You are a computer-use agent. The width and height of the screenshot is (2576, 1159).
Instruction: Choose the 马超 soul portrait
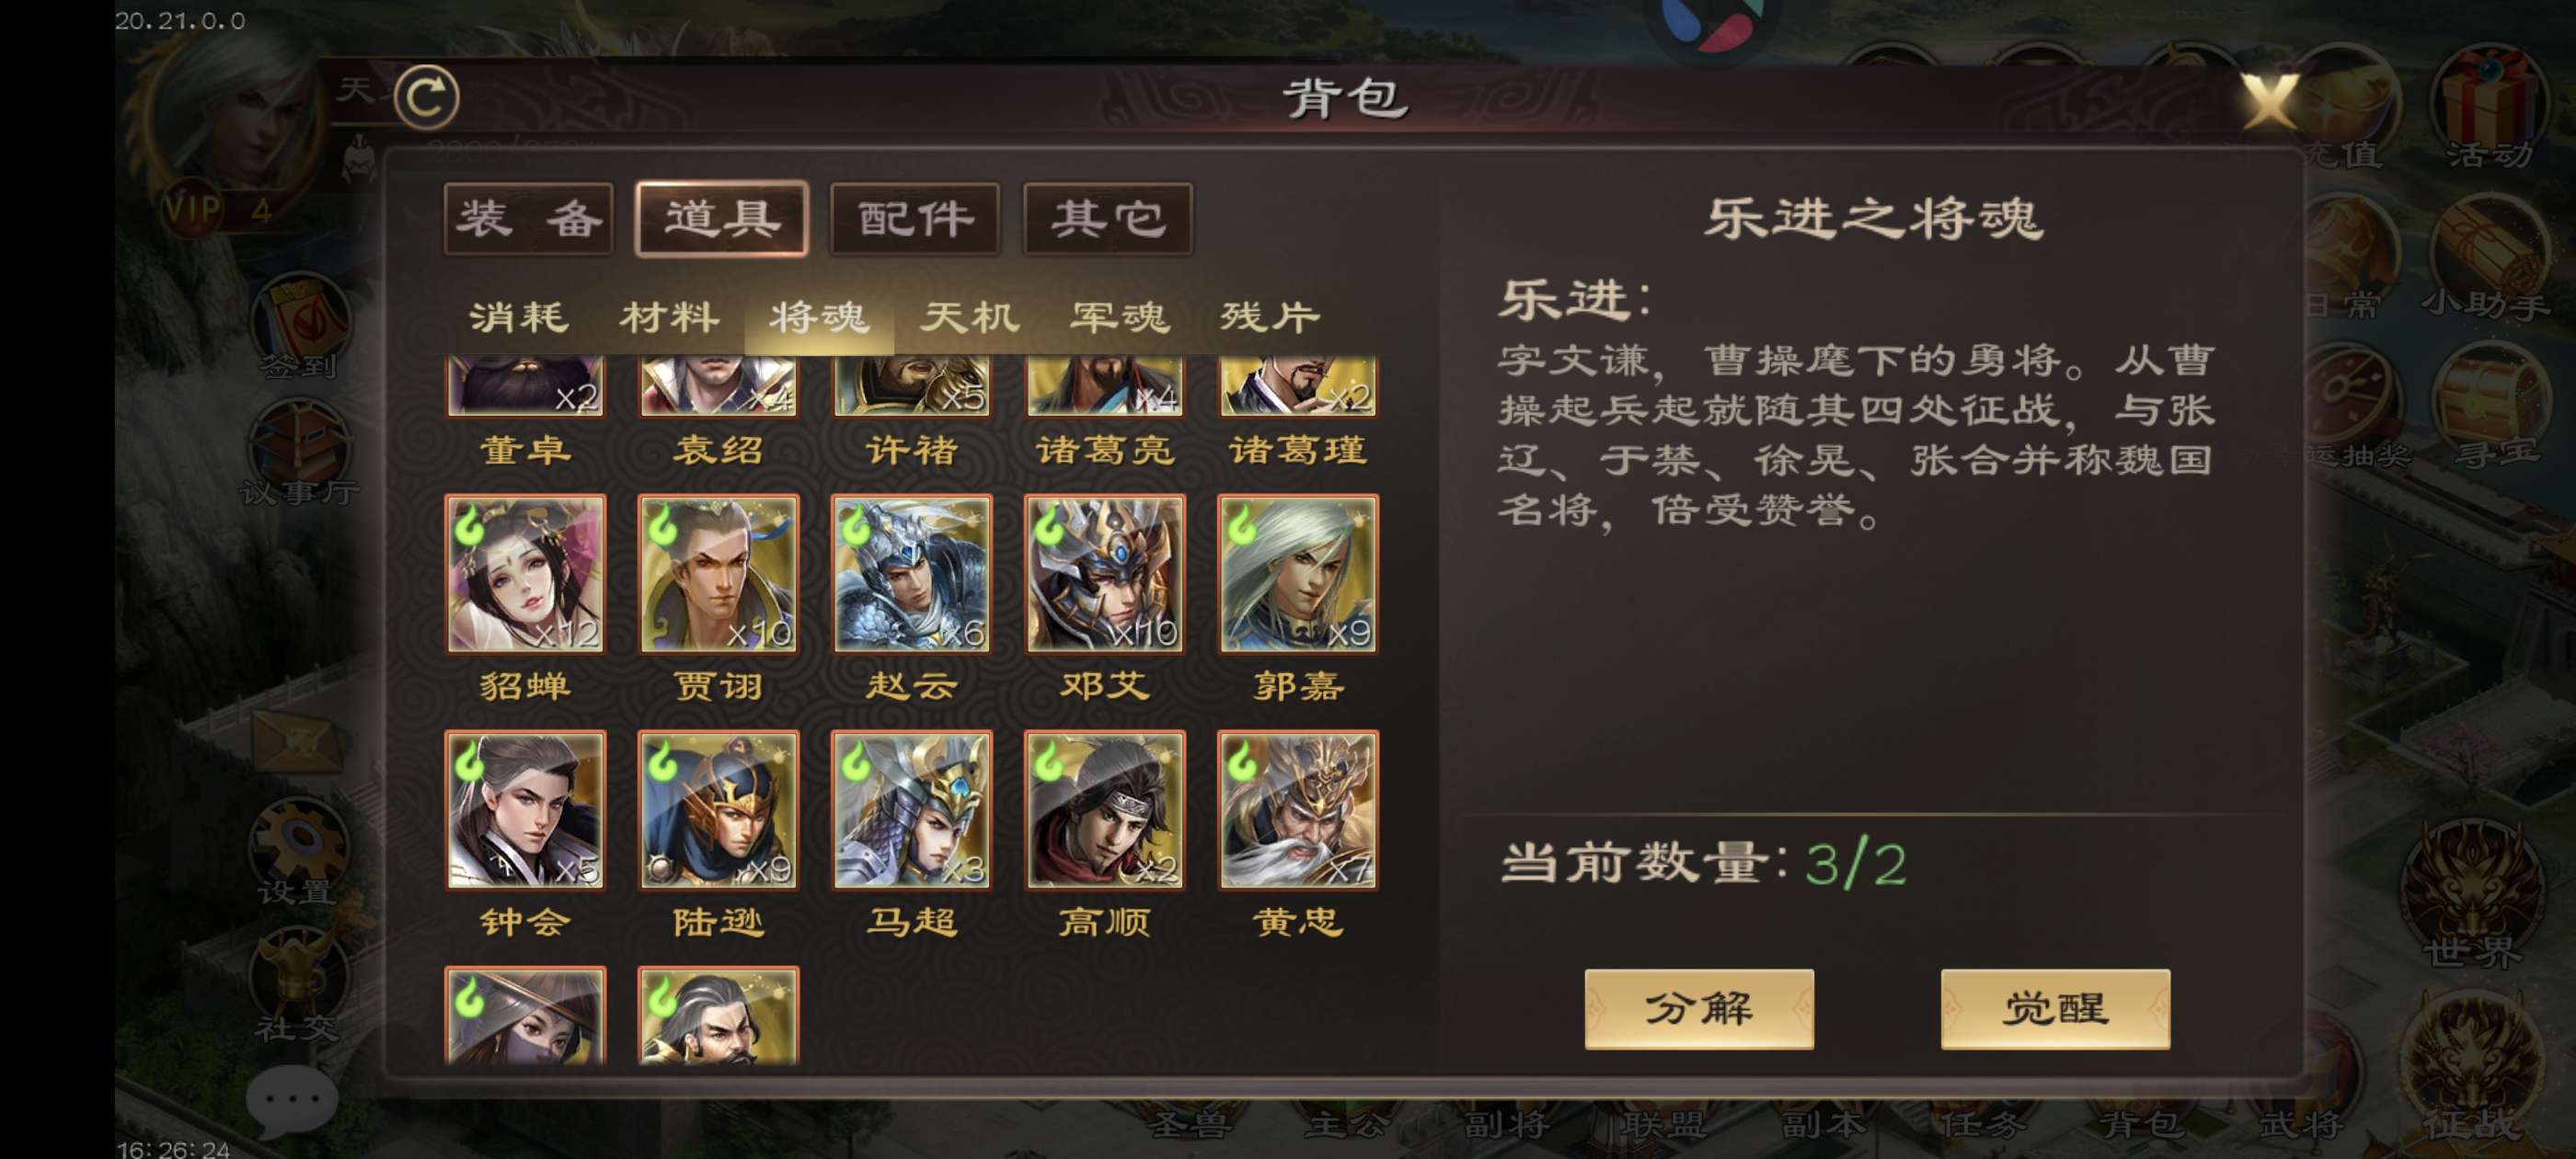(x=911, y=810)
